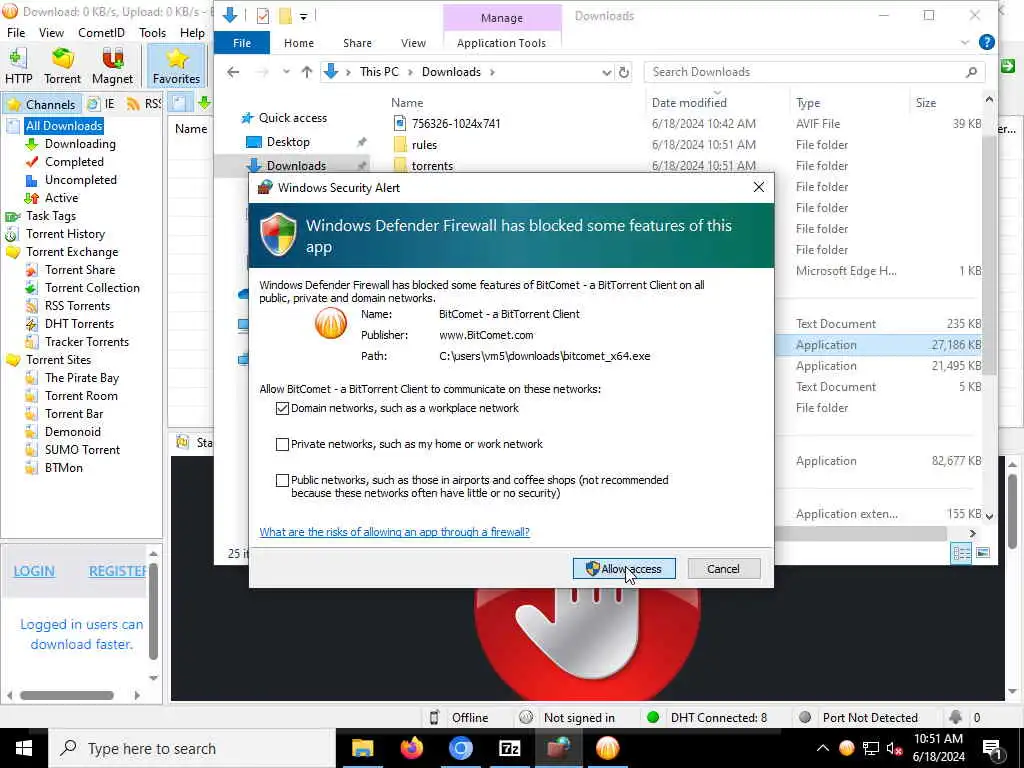Select Completed downloads in the sidebar
Screen dimensions: 1024x768
tap(74, 162)
